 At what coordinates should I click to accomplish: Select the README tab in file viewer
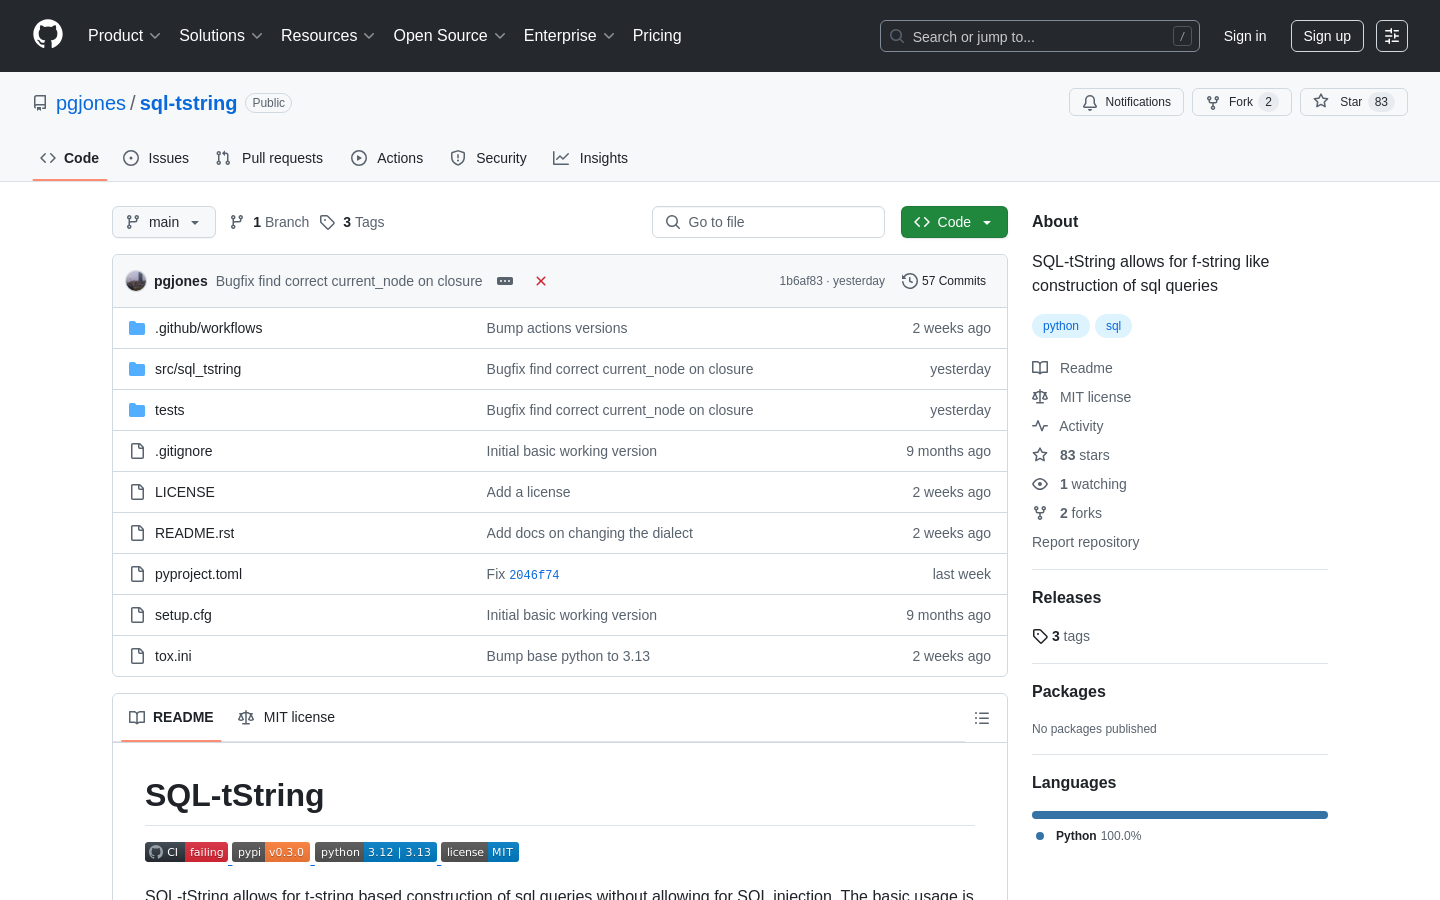tap(171, 718)
